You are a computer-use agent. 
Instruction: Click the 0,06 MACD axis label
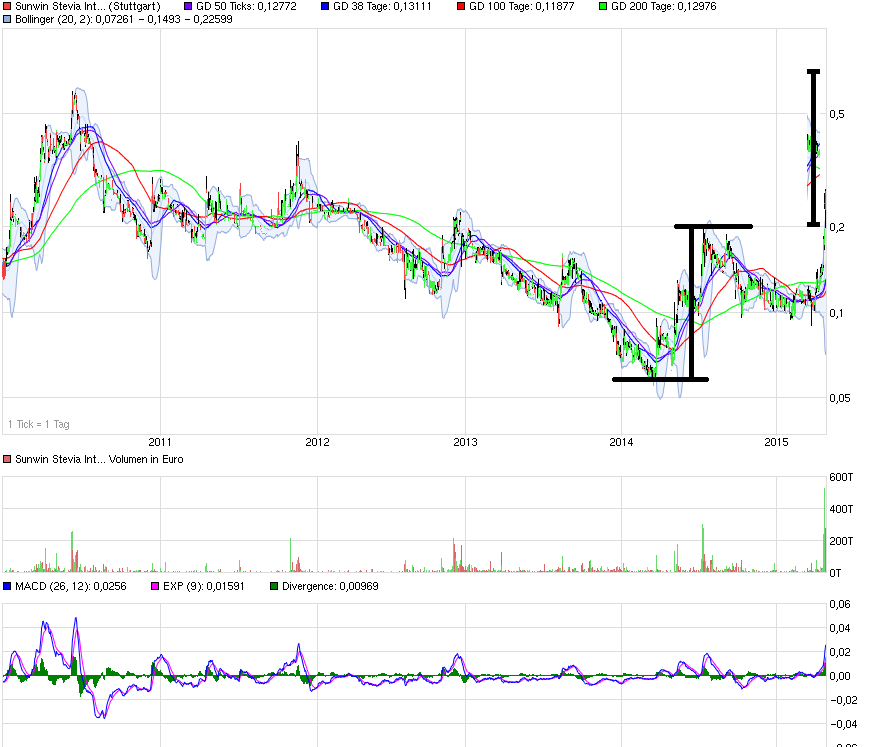pos(839,604)
